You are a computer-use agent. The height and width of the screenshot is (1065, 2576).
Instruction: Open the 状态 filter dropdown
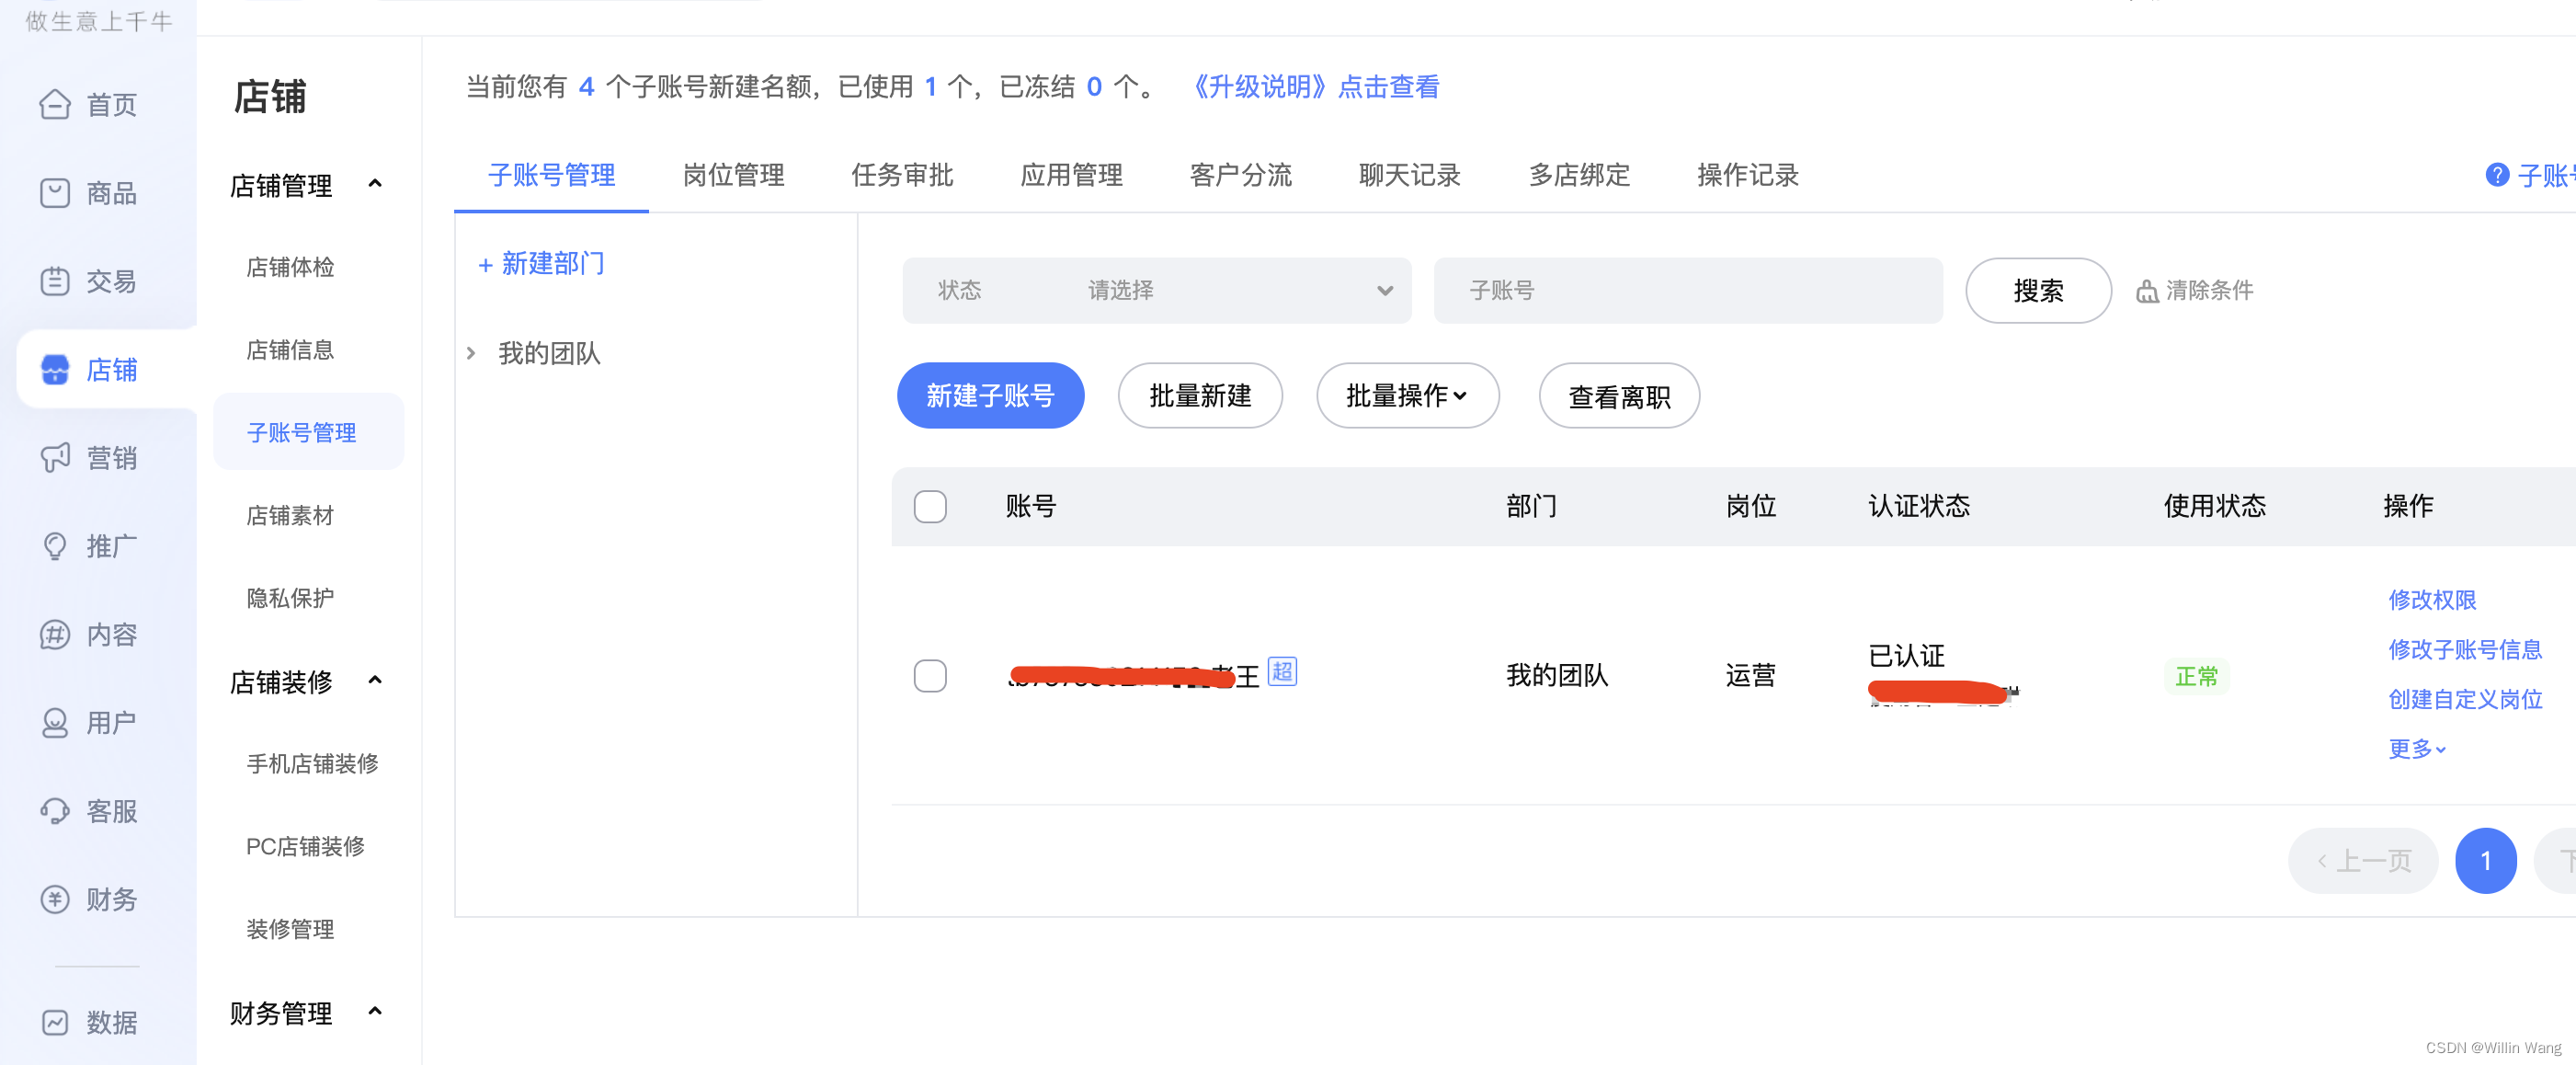[1156, 290]
